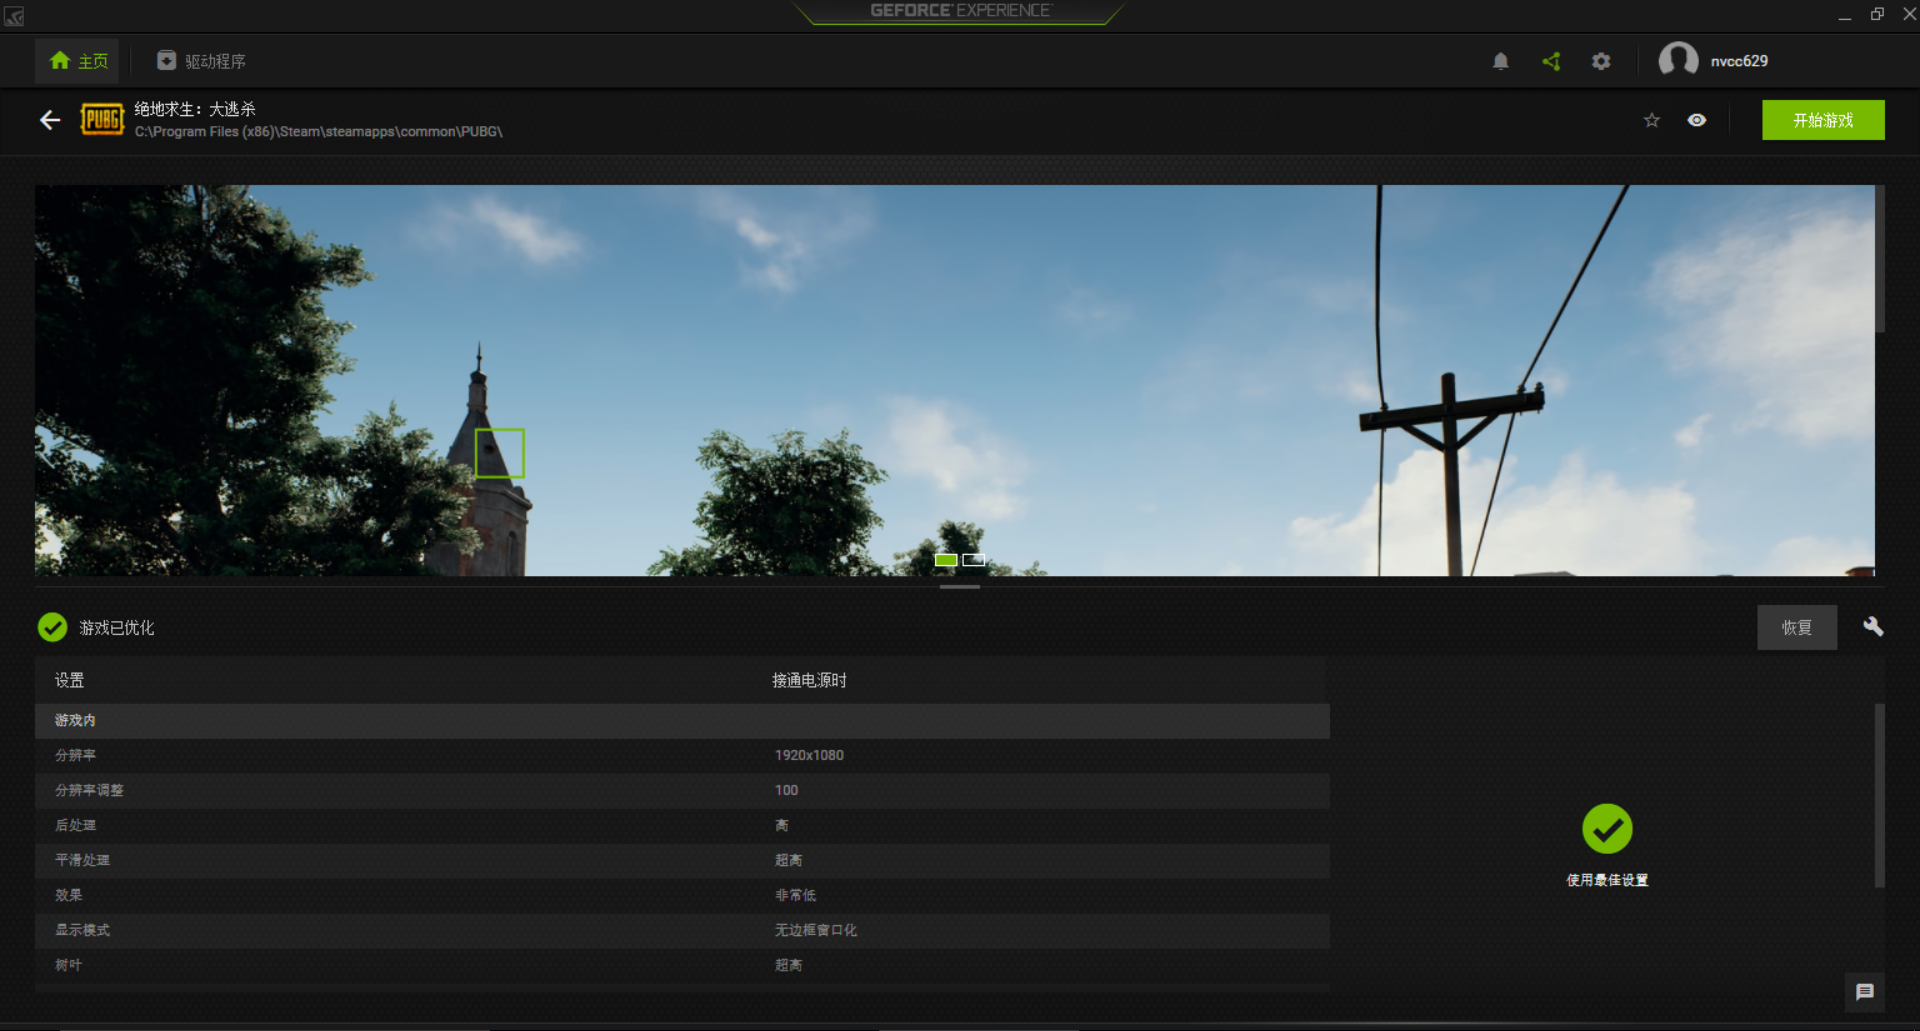Click the game install path text
This screenshot has width=1920, height=1031.
(x=319, y=132)
